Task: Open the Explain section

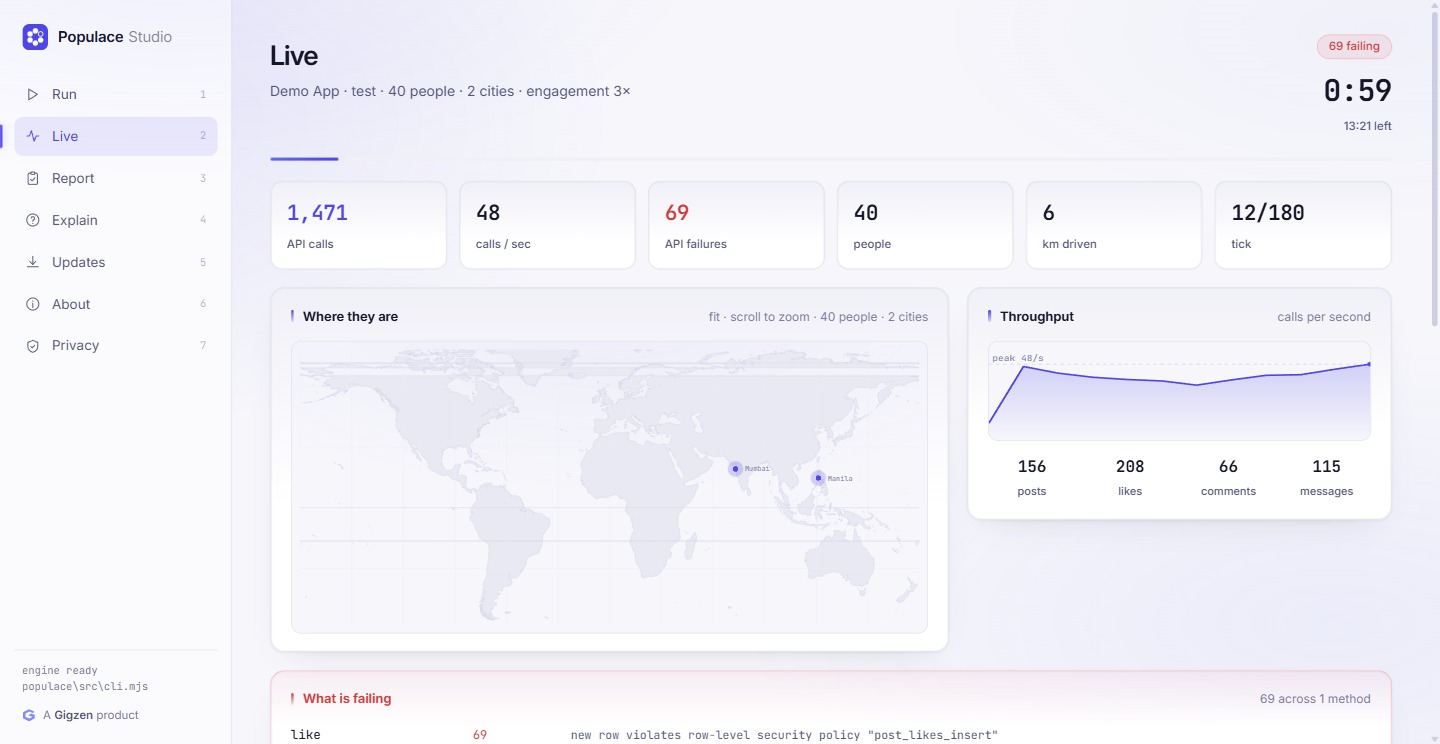Action: 116,220
